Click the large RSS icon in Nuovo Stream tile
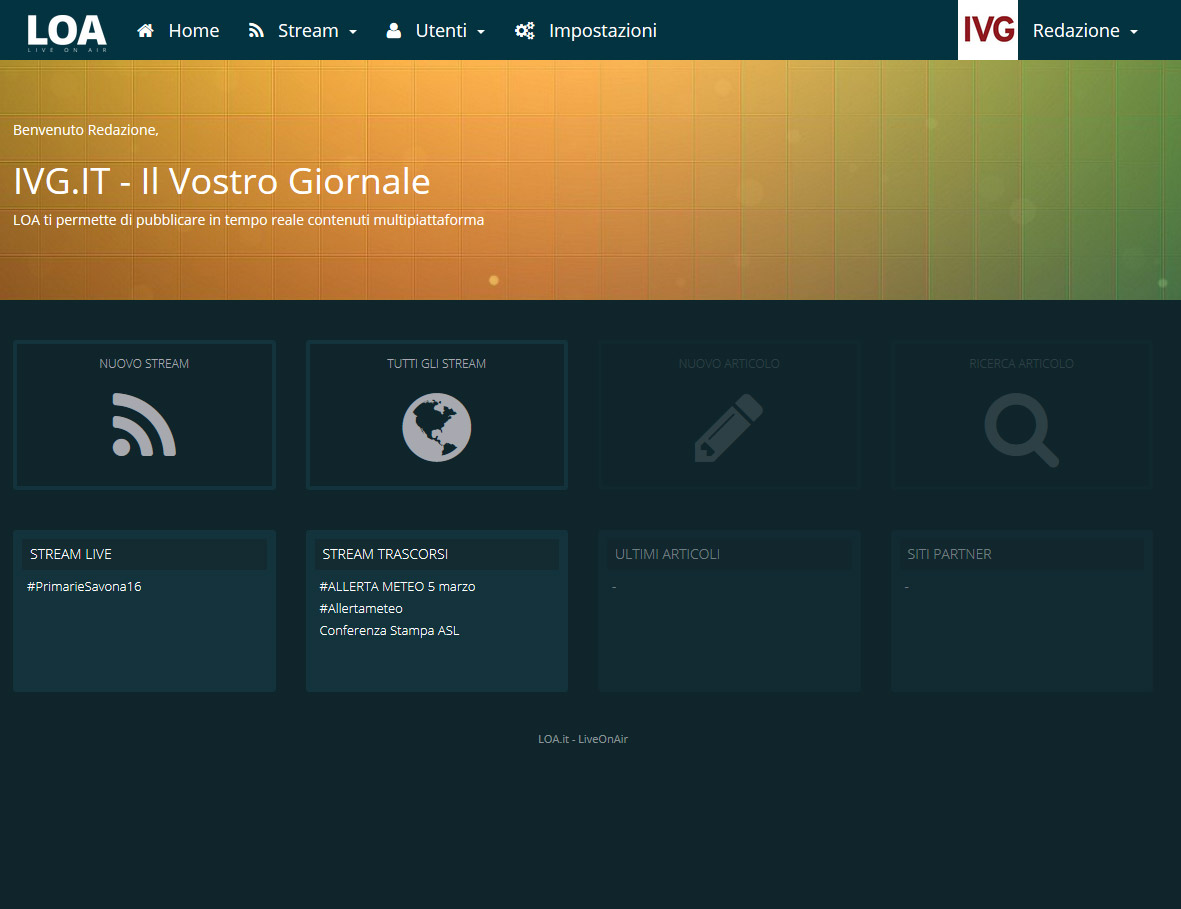This screenshot has height=909, width=1181. coord(144,425)
